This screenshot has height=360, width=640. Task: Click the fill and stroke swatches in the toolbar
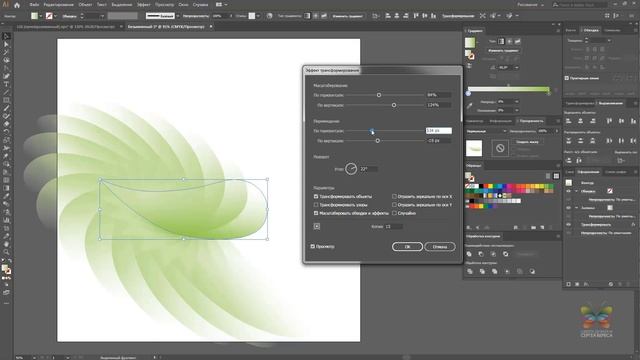point(6,269)
